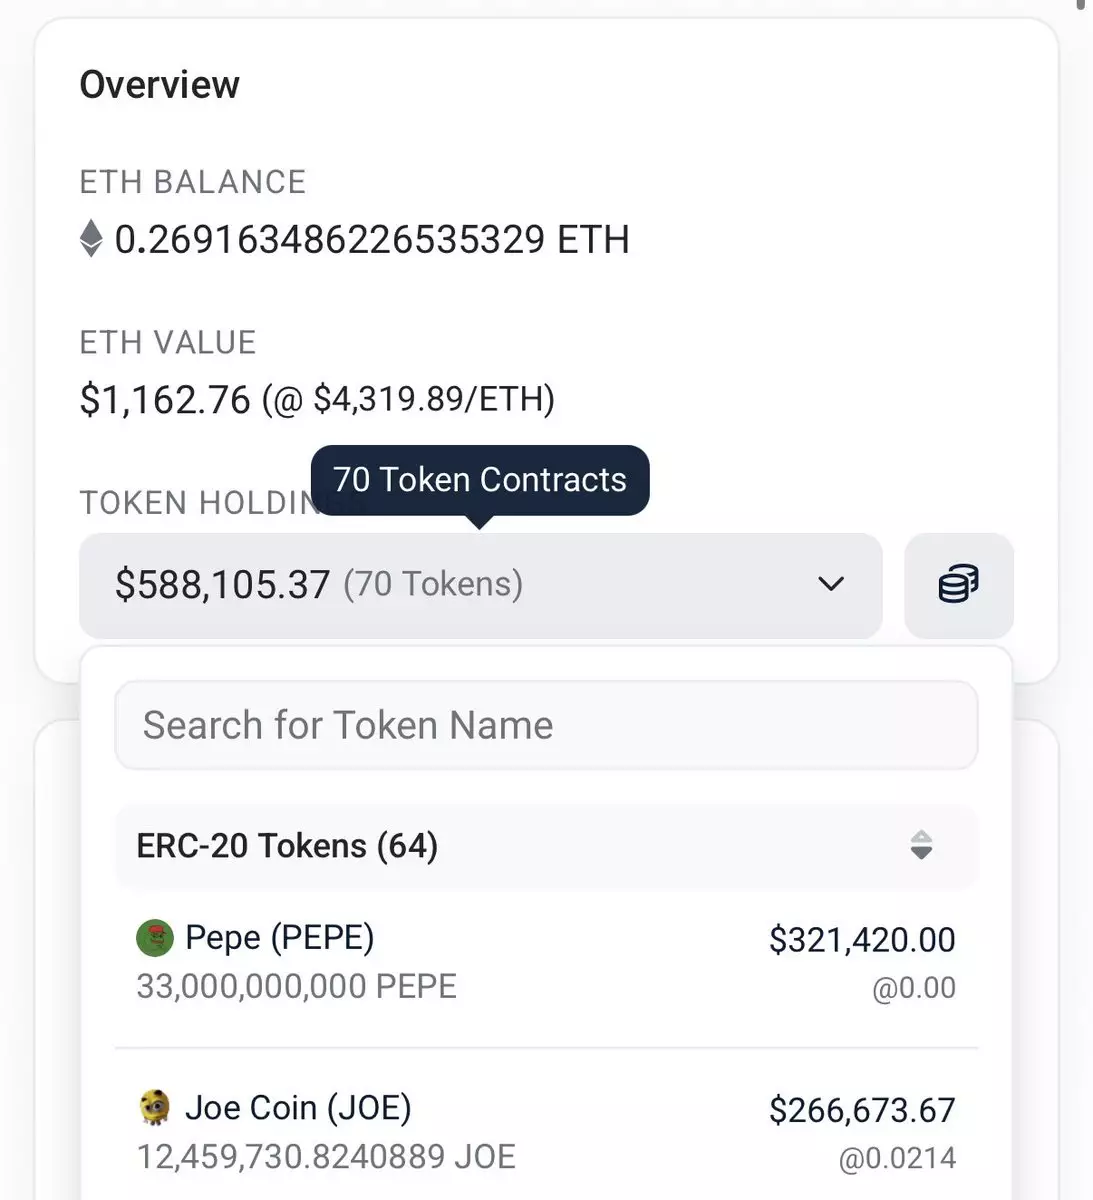Open the Pepe (PEPE) token link
Viewport: 1093px width, 1200px height.
click(280, 938)
